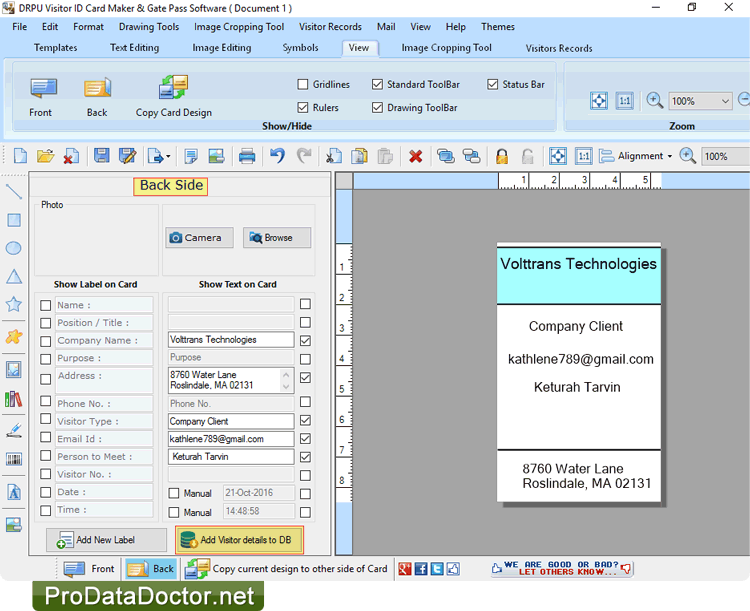Viewport: 750px width, 611px height.
Task: Click the Person to Meet text field
Action: [x=231, y=456]
